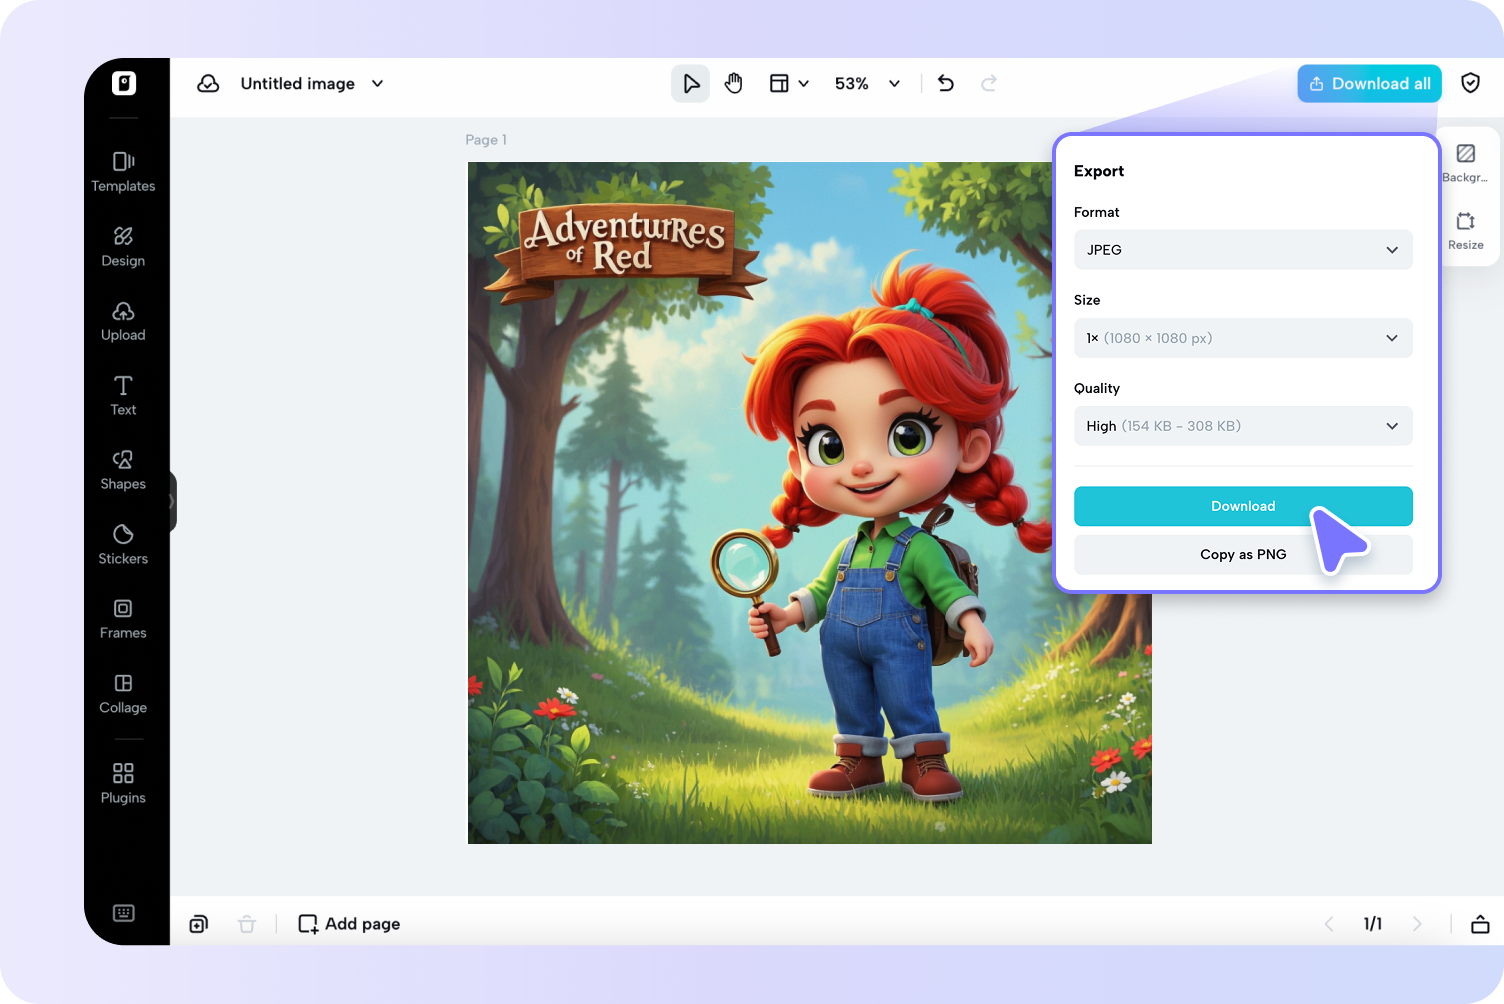This screenshot has height=1004, width=1504.
Task: Open the Quality dropdown
Action: (1243, 425)
